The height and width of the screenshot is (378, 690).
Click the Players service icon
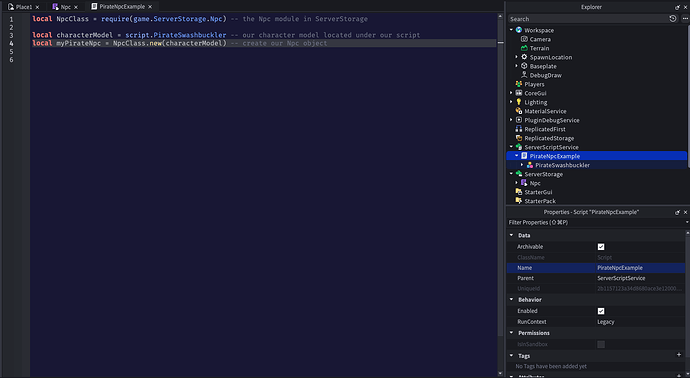(519, 84)
